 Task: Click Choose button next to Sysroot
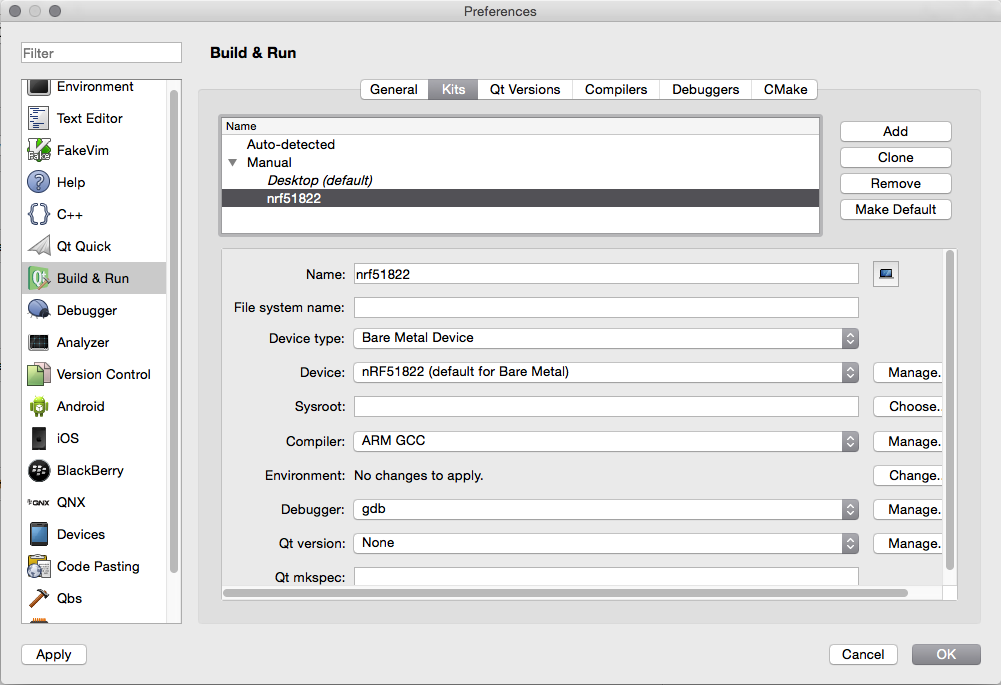pos(908,407)
